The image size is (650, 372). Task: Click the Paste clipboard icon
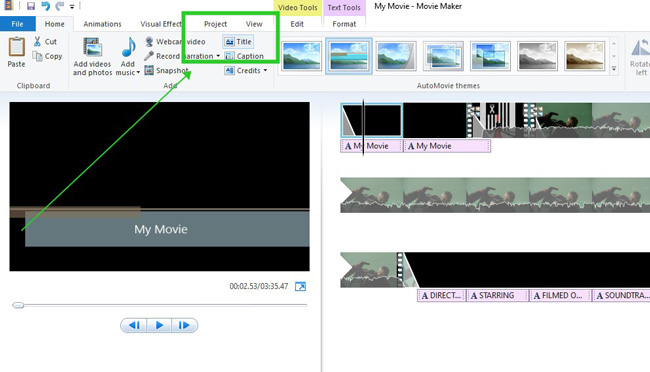tap(17, 47)
